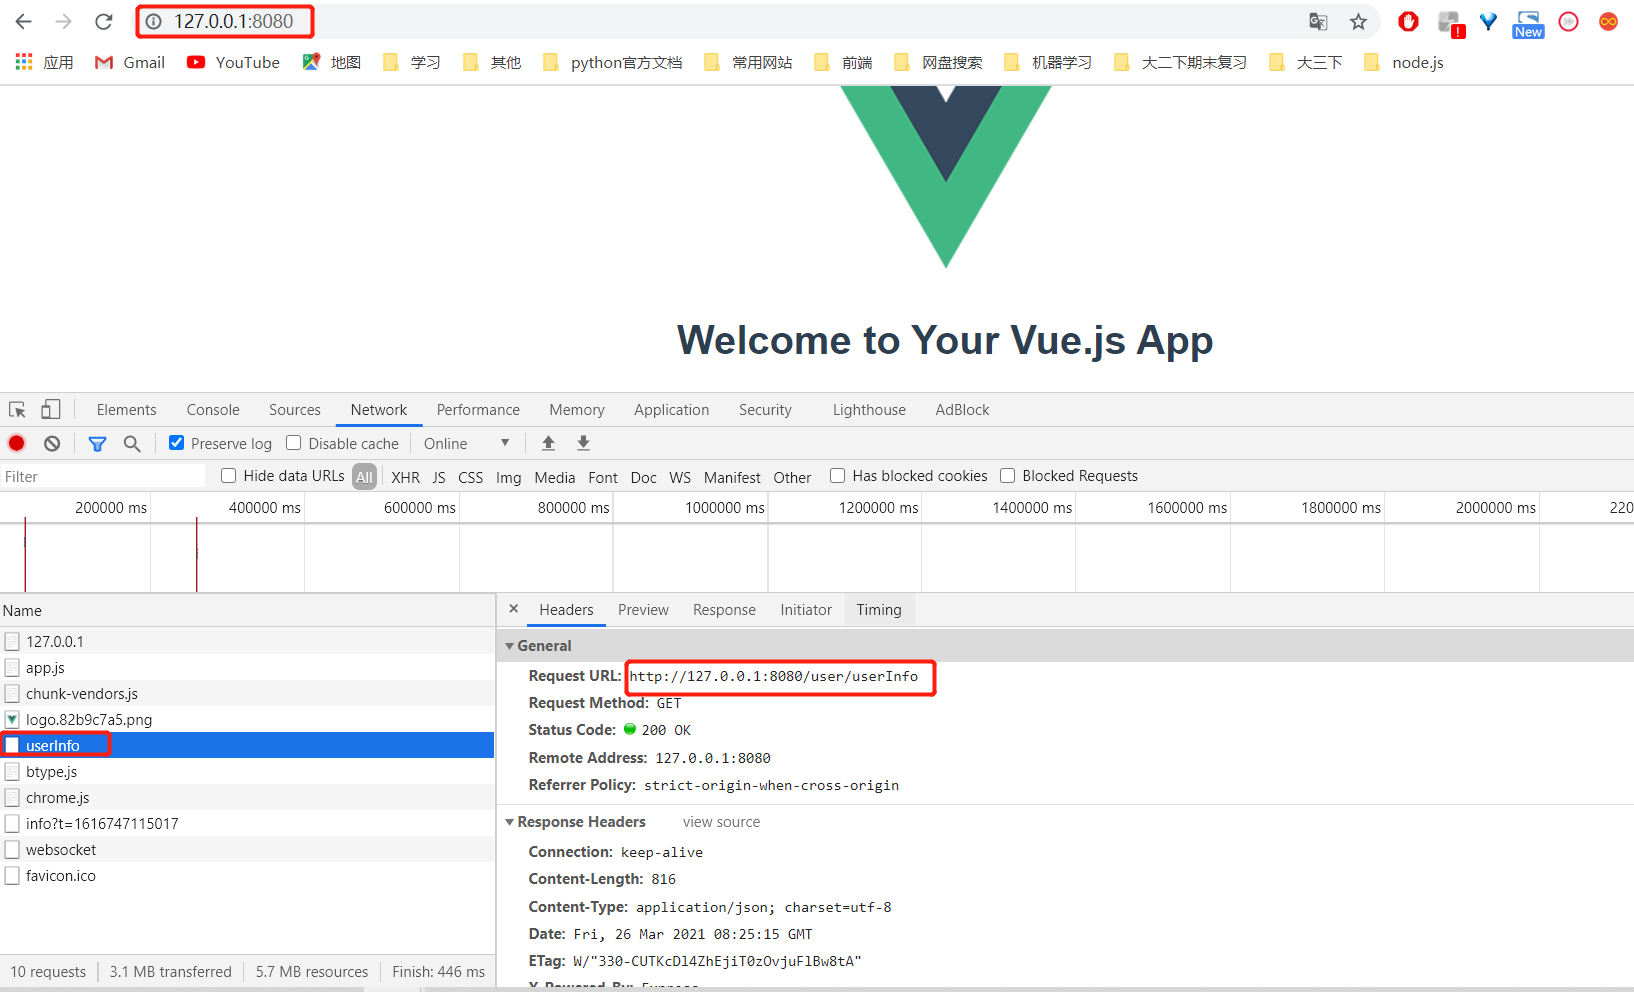
Task: Select the favicon.ico request row
Action: tap(247, 875)
